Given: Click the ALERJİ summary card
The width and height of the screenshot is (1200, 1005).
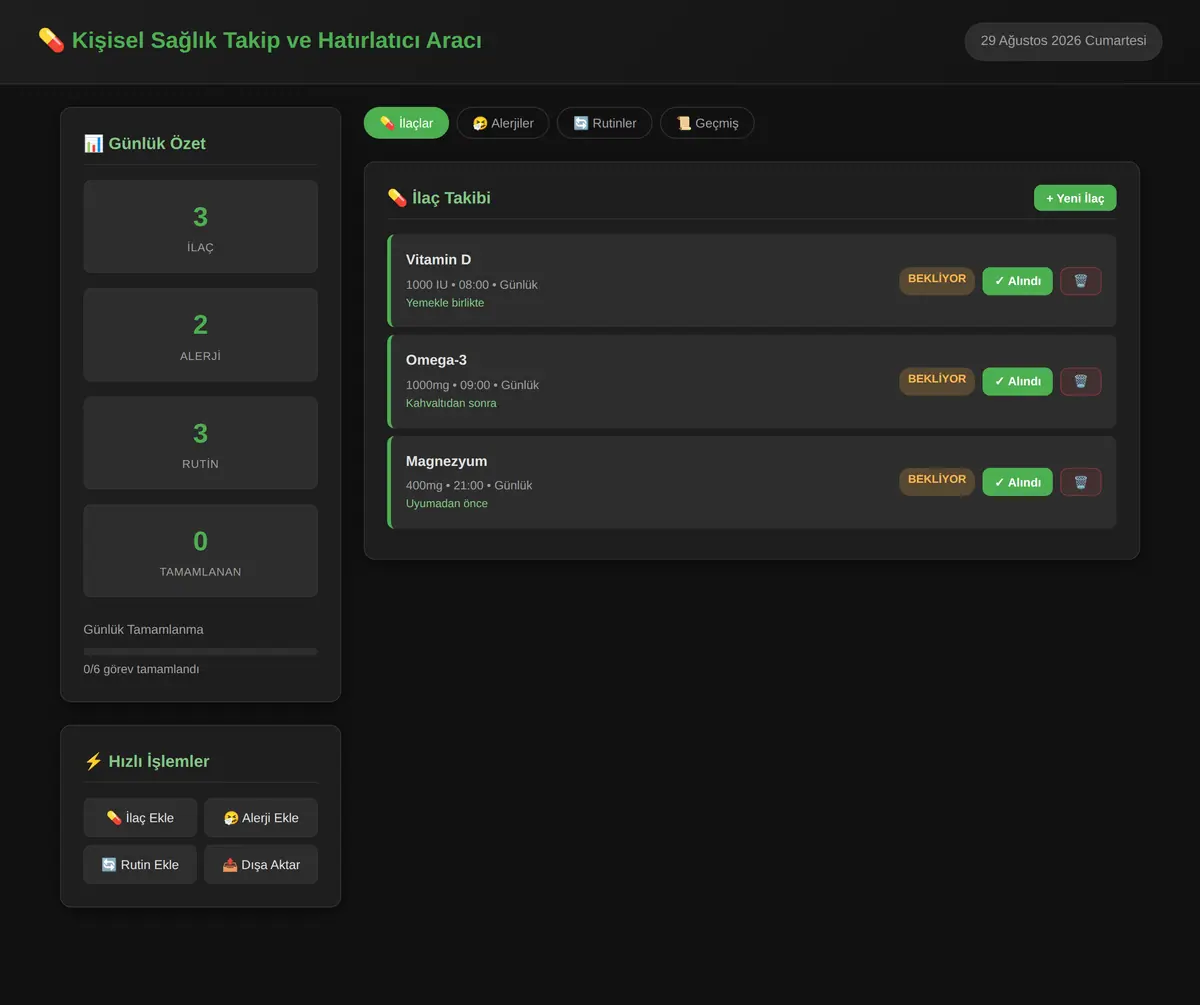Looking at the screenshot, I should click(200, 334).
